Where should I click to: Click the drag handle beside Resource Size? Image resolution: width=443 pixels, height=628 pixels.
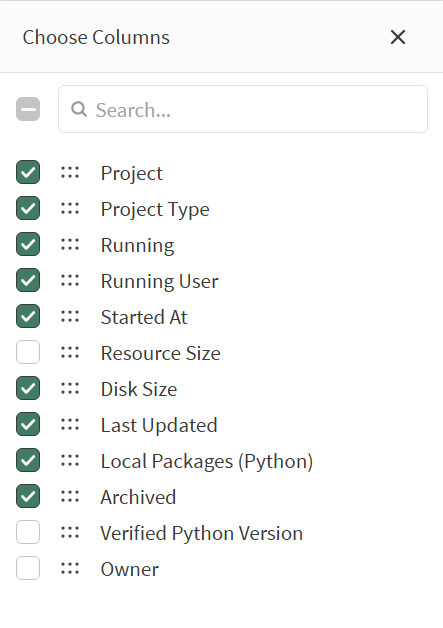click(x=70, y=352)
